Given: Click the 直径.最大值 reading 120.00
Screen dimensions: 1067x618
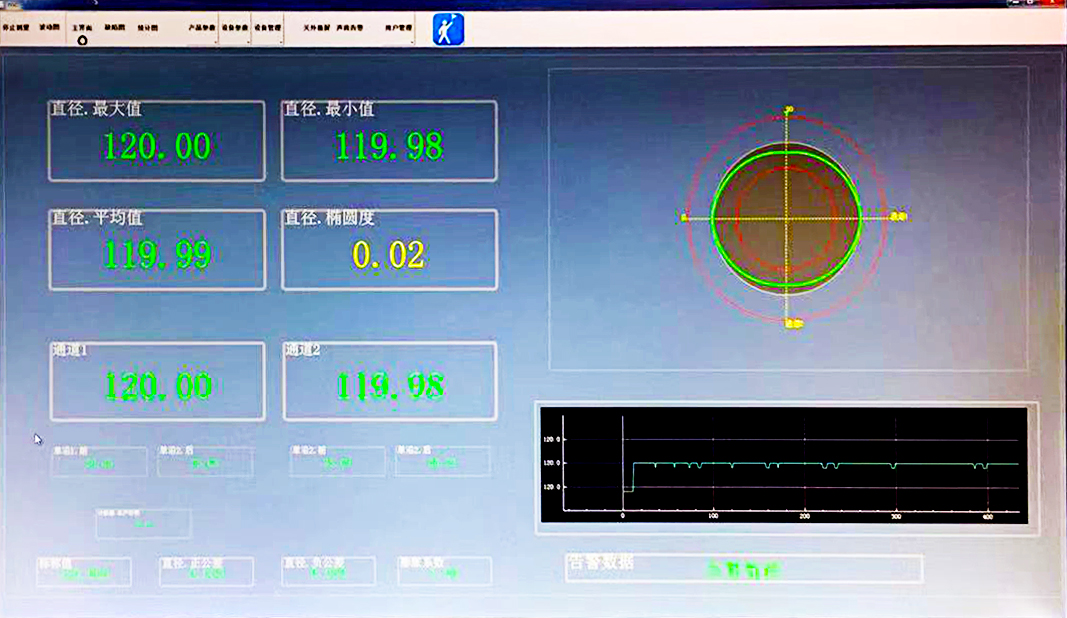Looking at the screenshot, I should coord(157,147).
